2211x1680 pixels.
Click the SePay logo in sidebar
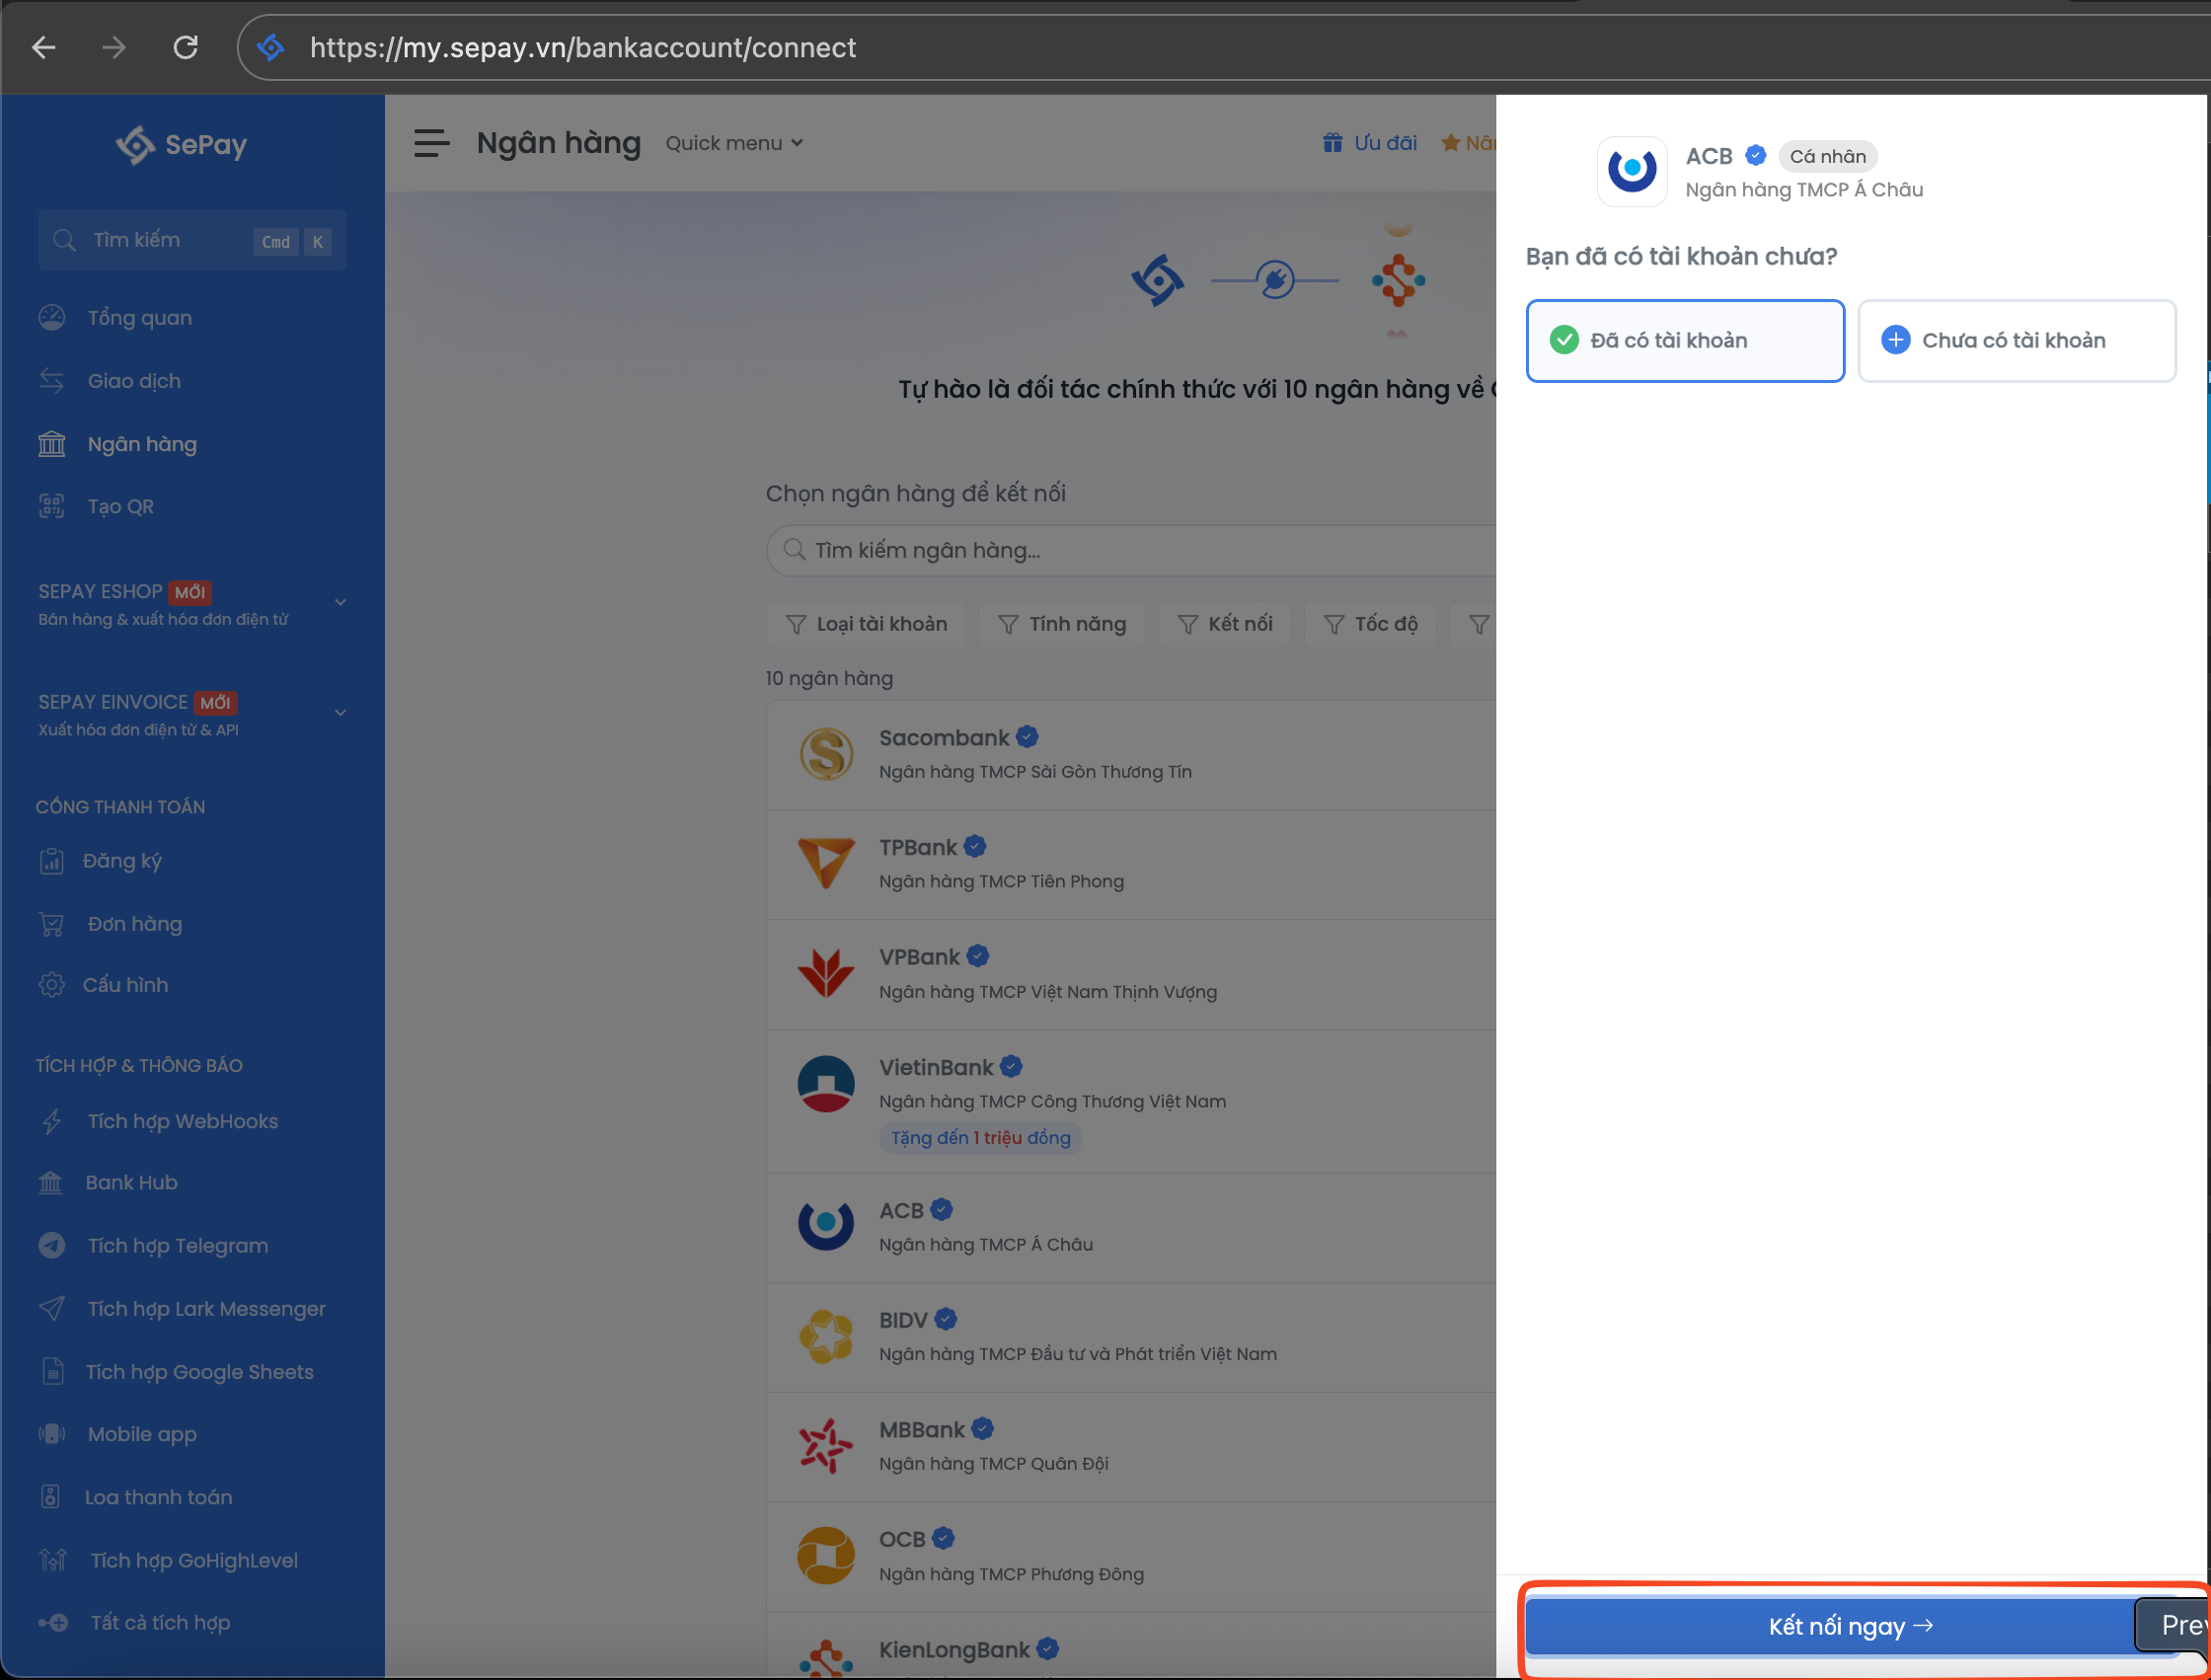pyautogui.click(x=181, y=145)
